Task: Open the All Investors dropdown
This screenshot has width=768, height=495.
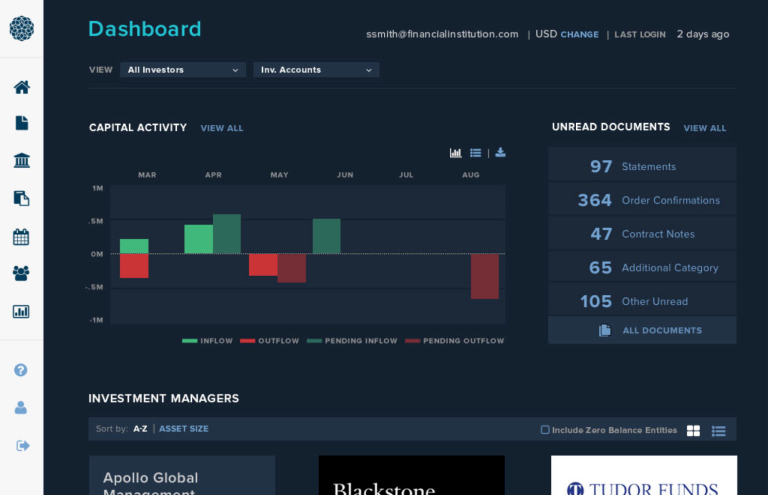Action: [x=183, y=70]
